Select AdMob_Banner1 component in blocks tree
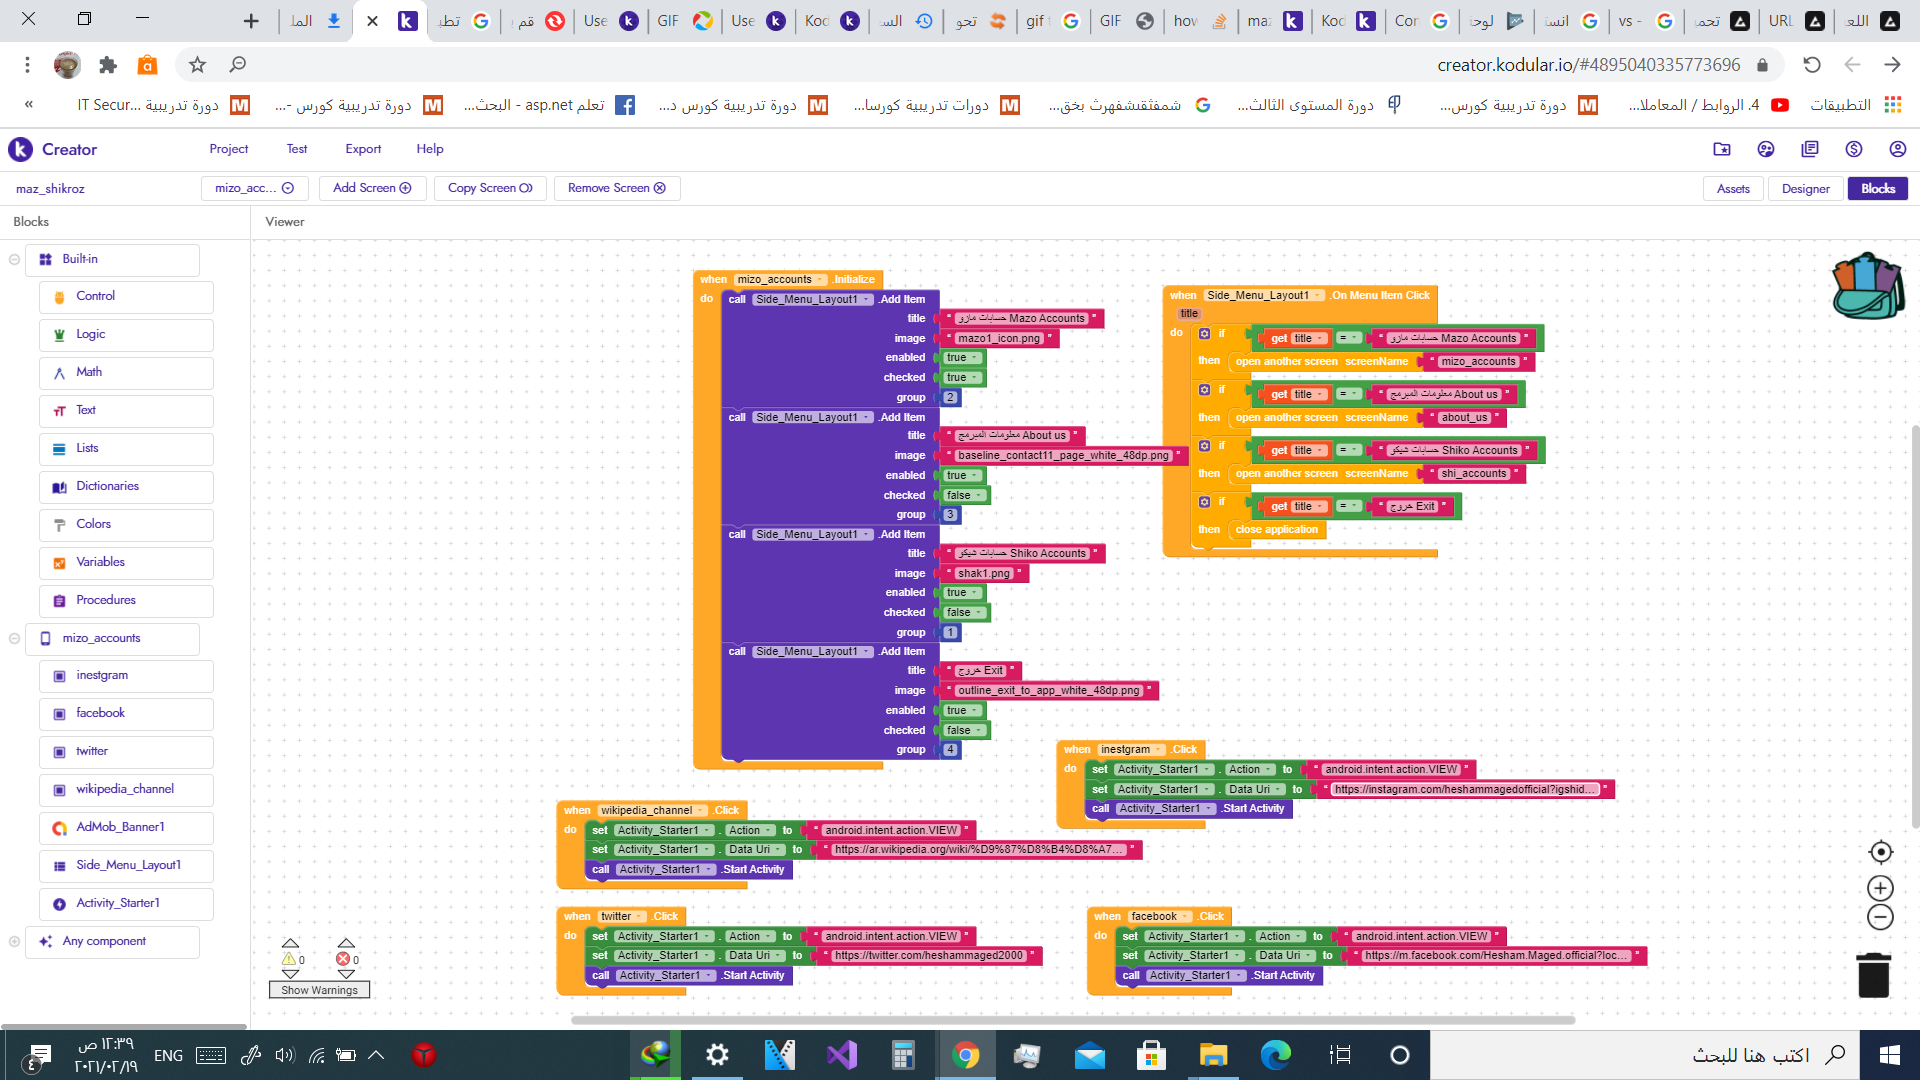The height and width of the screenshot is (1080, 1920). [120, 827]
